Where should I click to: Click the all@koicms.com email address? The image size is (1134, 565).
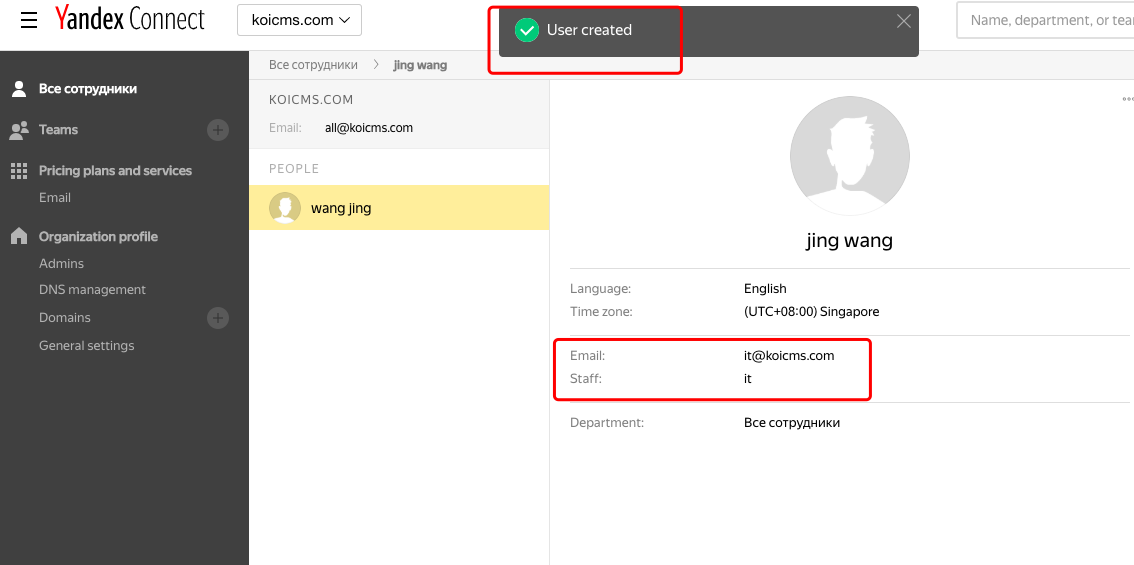tap(369, 128)
